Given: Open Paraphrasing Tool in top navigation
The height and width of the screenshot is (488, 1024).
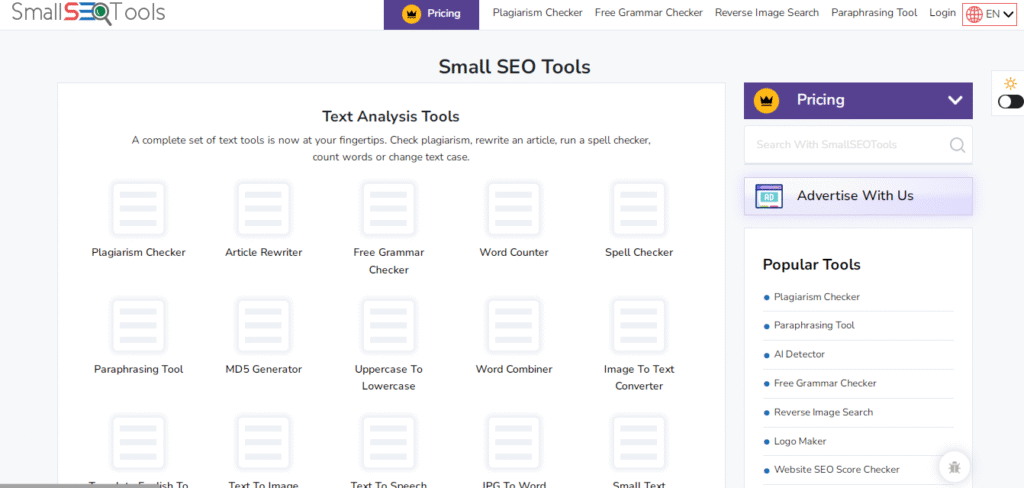Looking at the screenshot, I should coord(874,12).
